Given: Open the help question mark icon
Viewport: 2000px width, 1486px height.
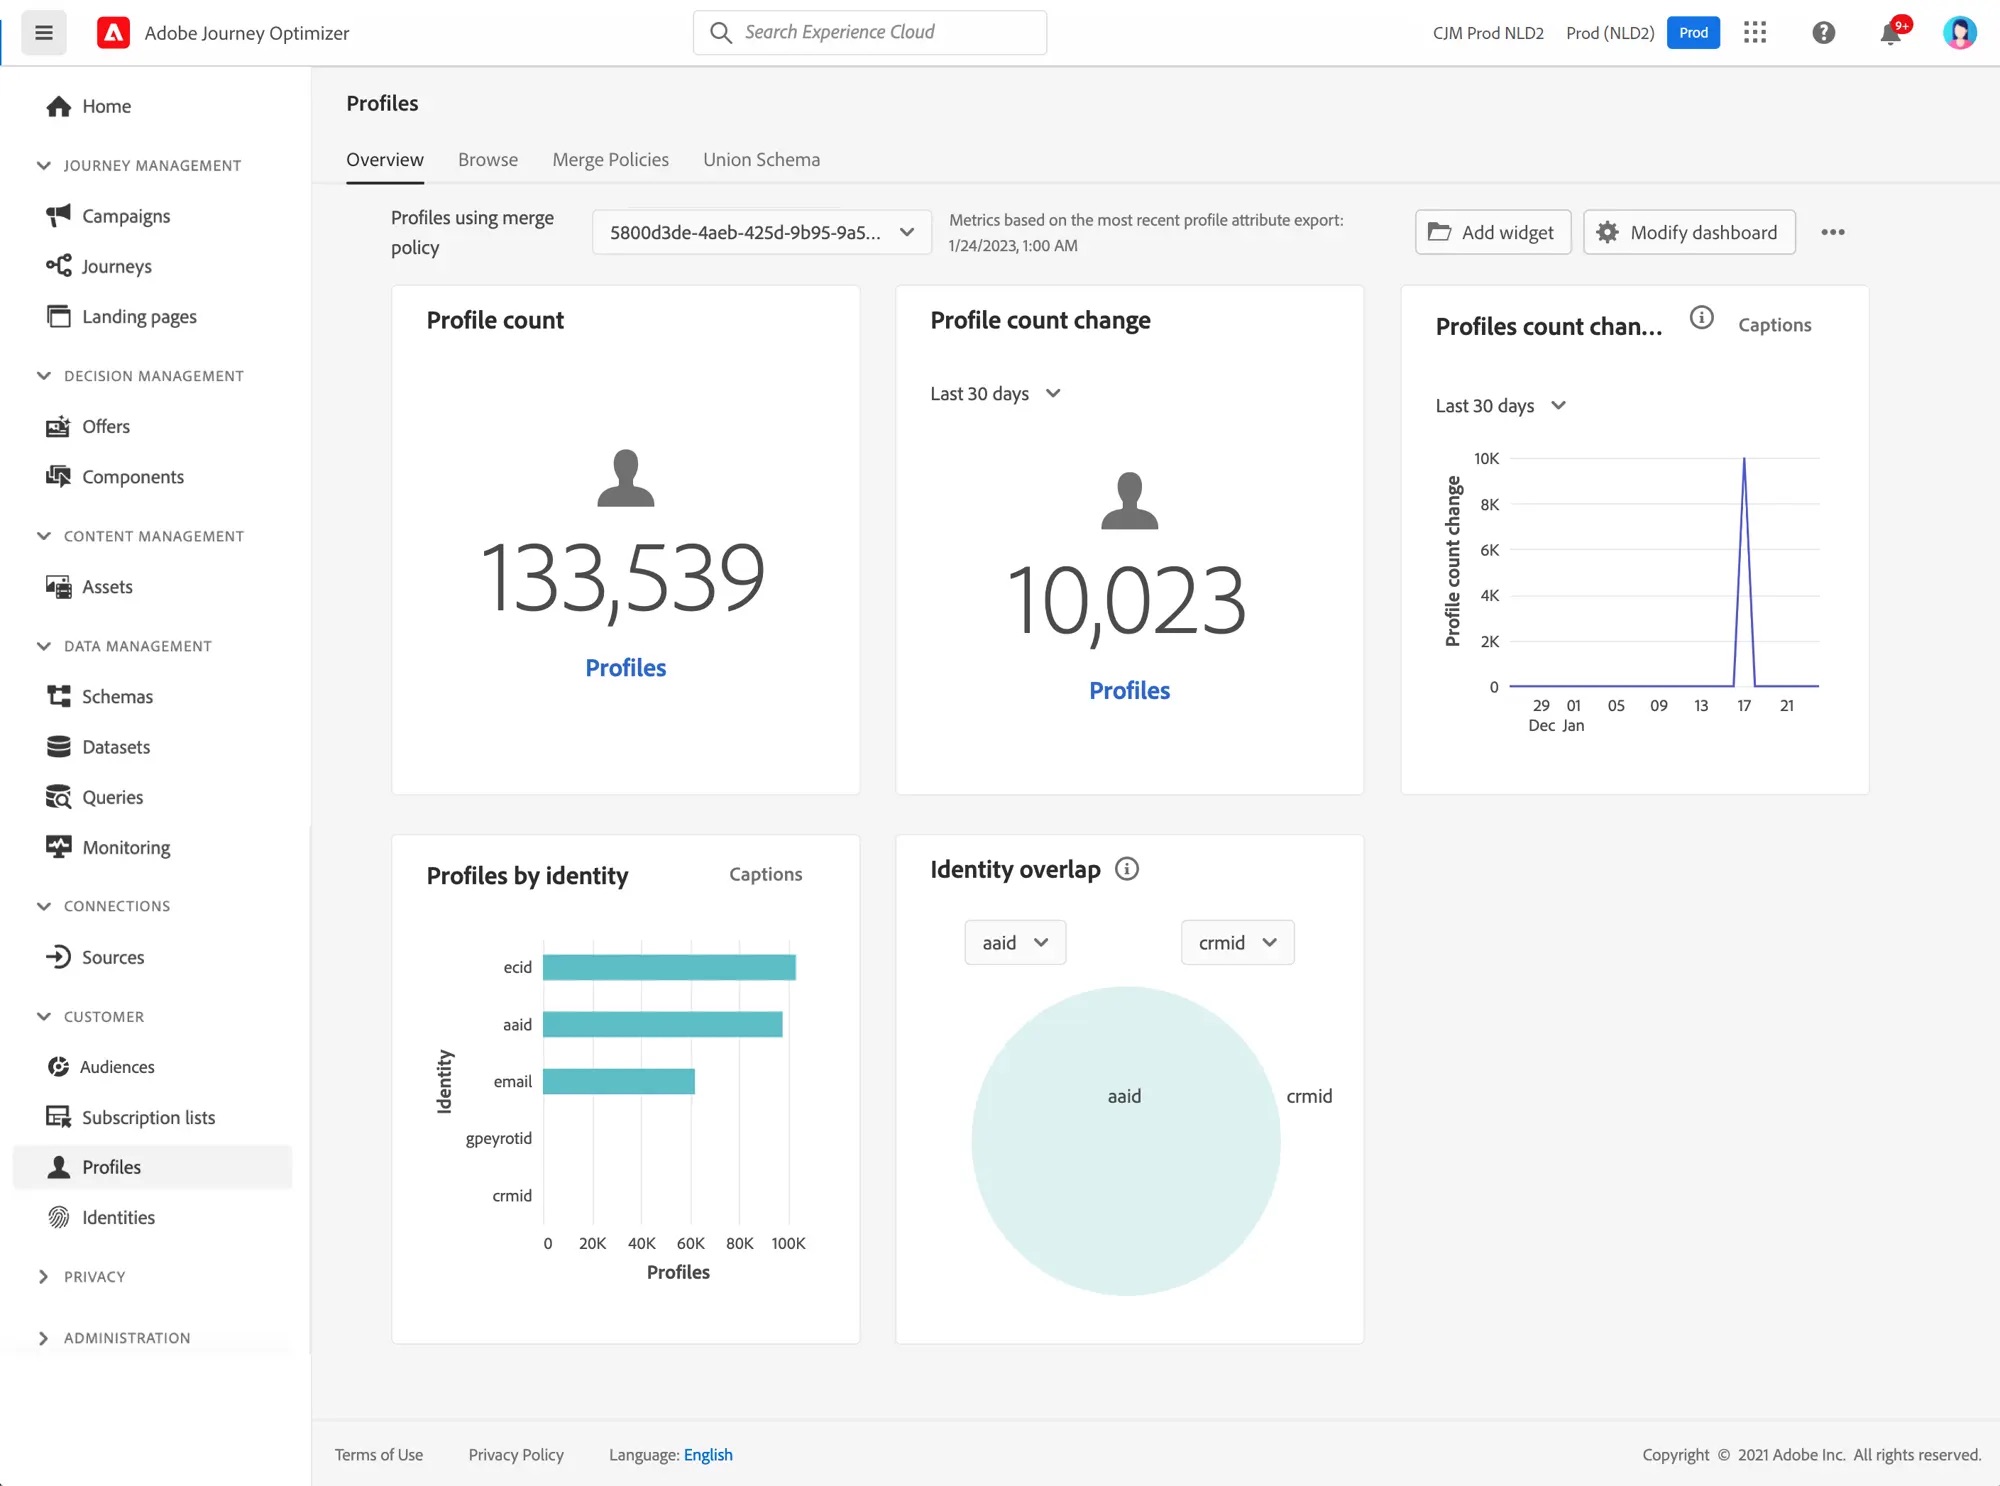Looking at the screenshot, I should [1823, 33].
